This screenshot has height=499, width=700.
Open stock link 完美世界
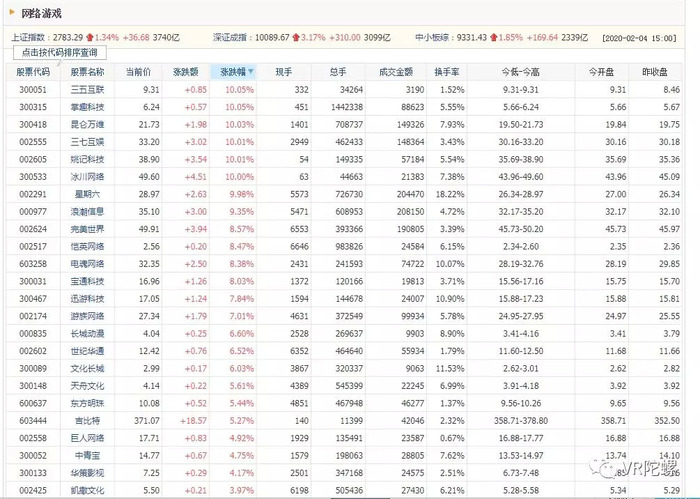click(88, 229)
